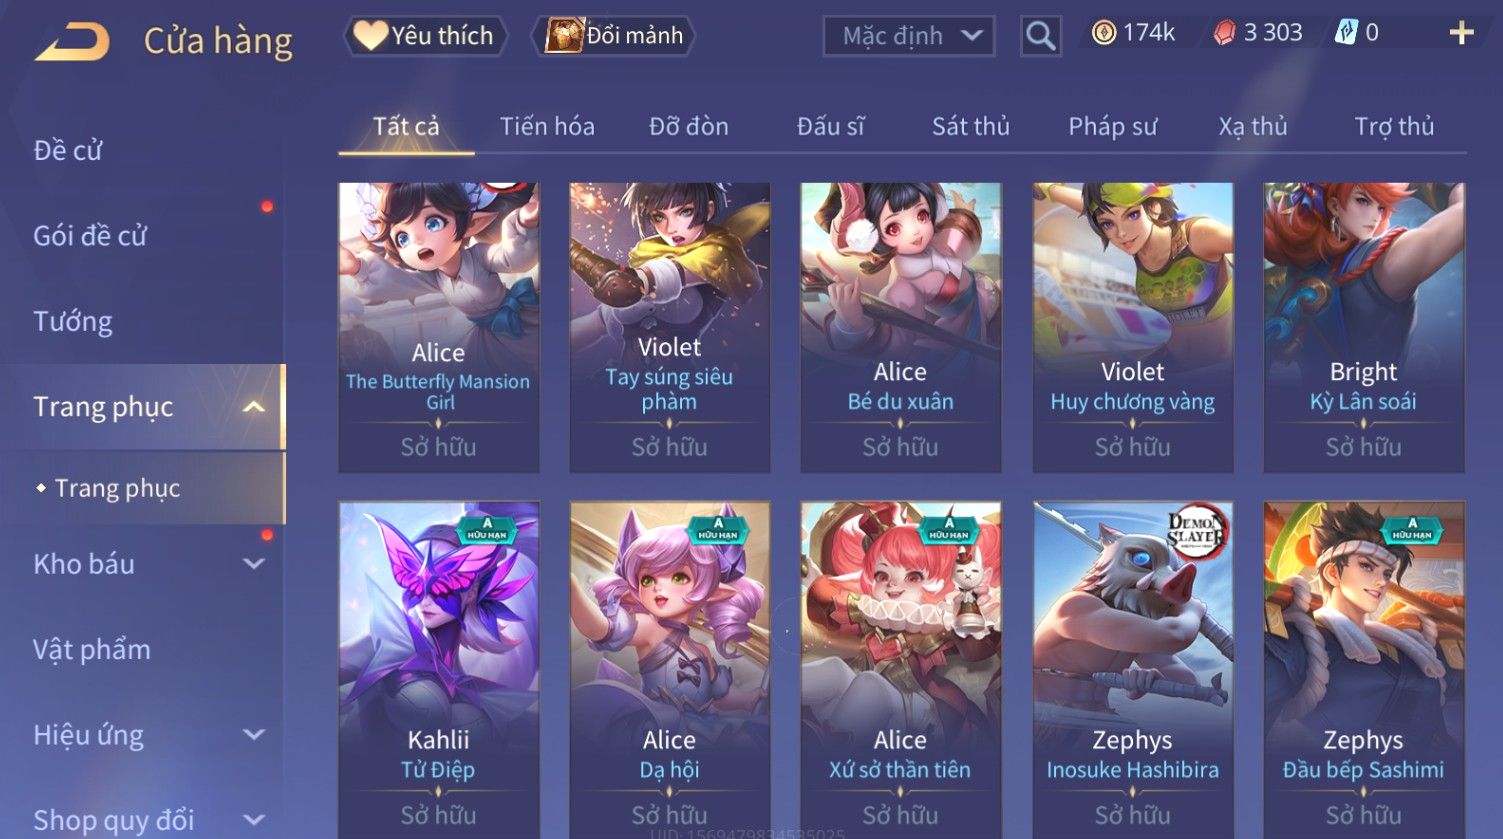
Task: Open Yêu thích heart favorites
Action: 426,36
